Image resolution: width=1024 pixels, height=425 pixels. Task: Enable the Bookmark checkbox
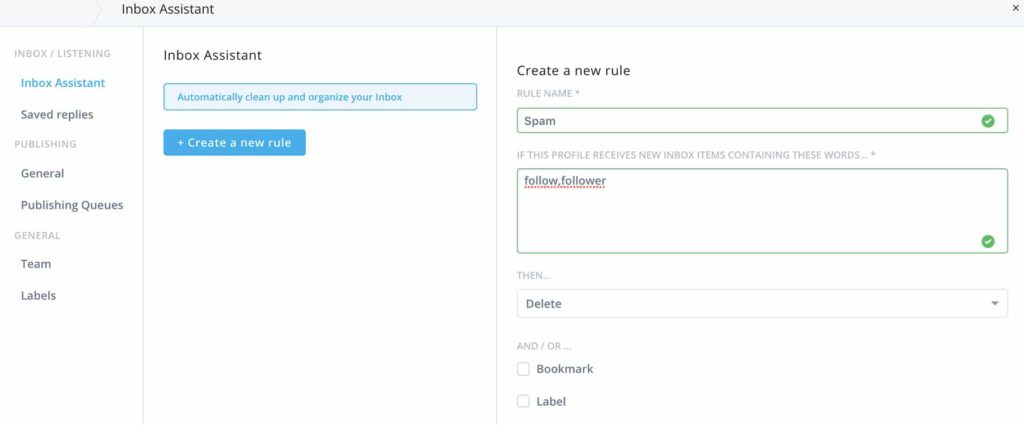click(x=523, y=369)
